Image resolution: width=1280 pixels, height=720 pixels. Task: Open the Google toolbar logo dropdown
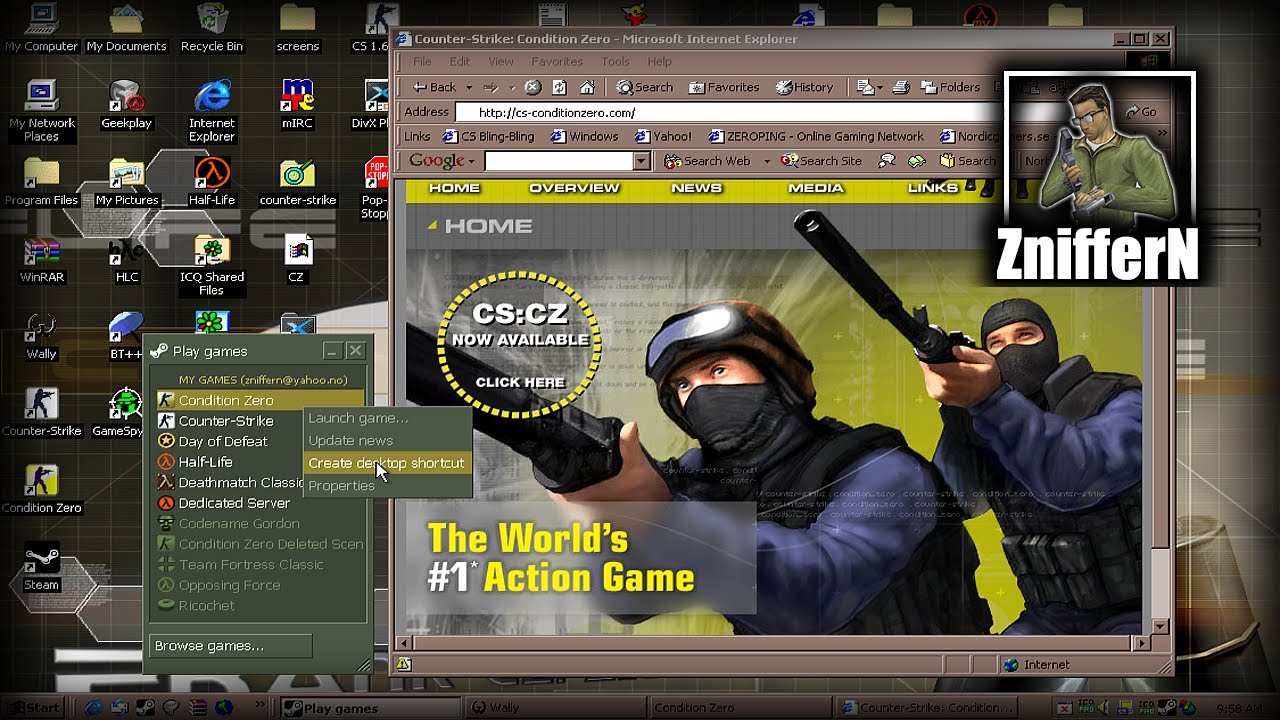[x=441, y=161]
